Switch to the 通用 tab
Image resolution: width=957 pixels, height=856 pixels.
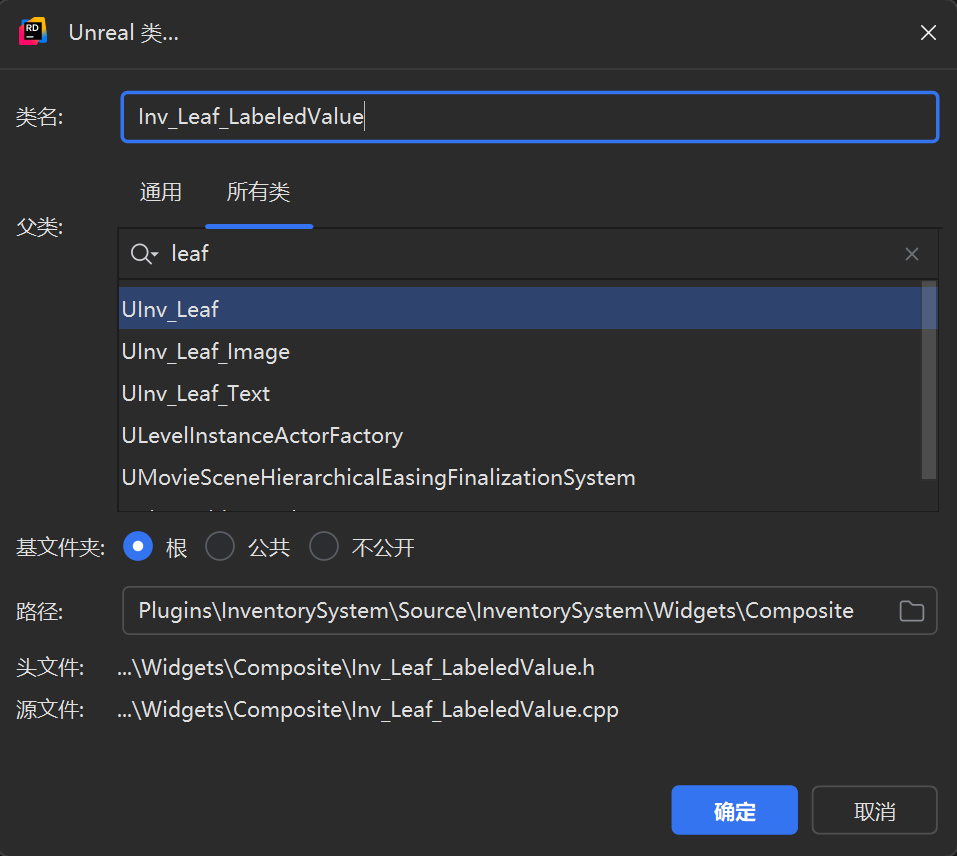click(161, 192)
